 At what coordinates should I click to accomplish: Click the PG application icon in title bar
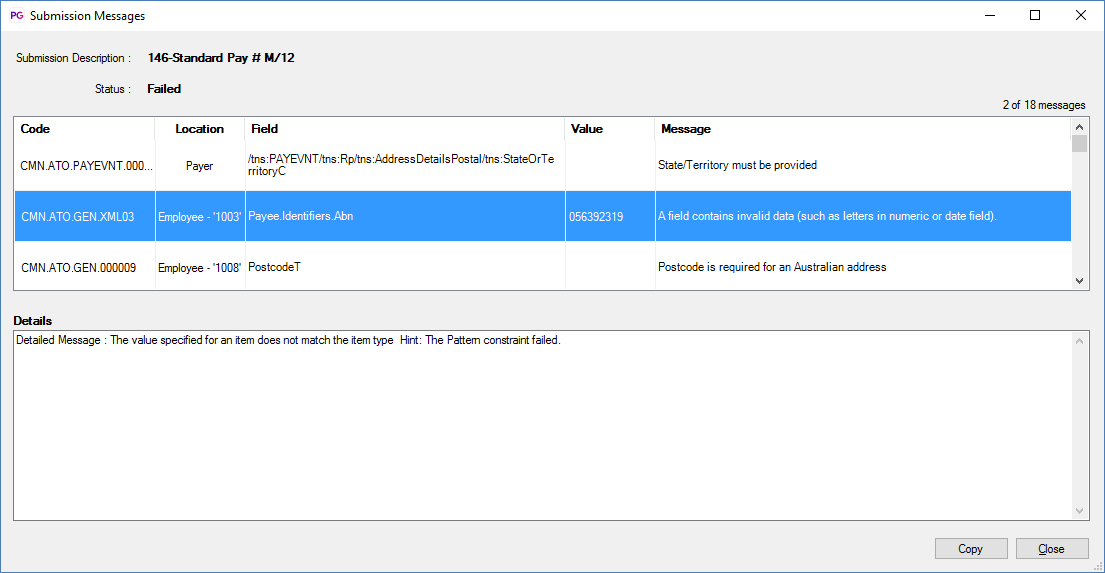[16, 16]
